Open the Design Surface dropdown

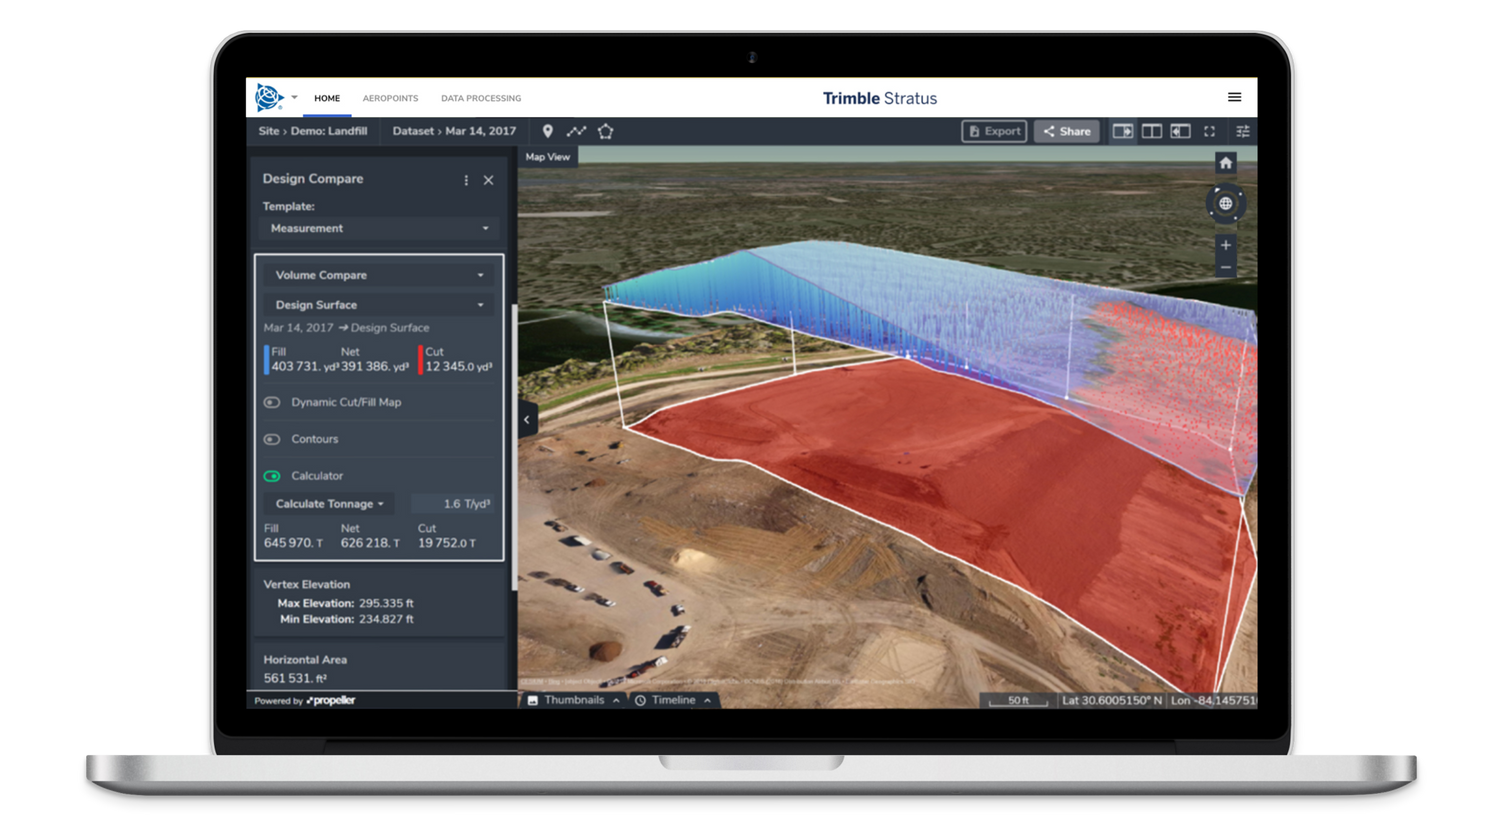(x=379, y=305)
